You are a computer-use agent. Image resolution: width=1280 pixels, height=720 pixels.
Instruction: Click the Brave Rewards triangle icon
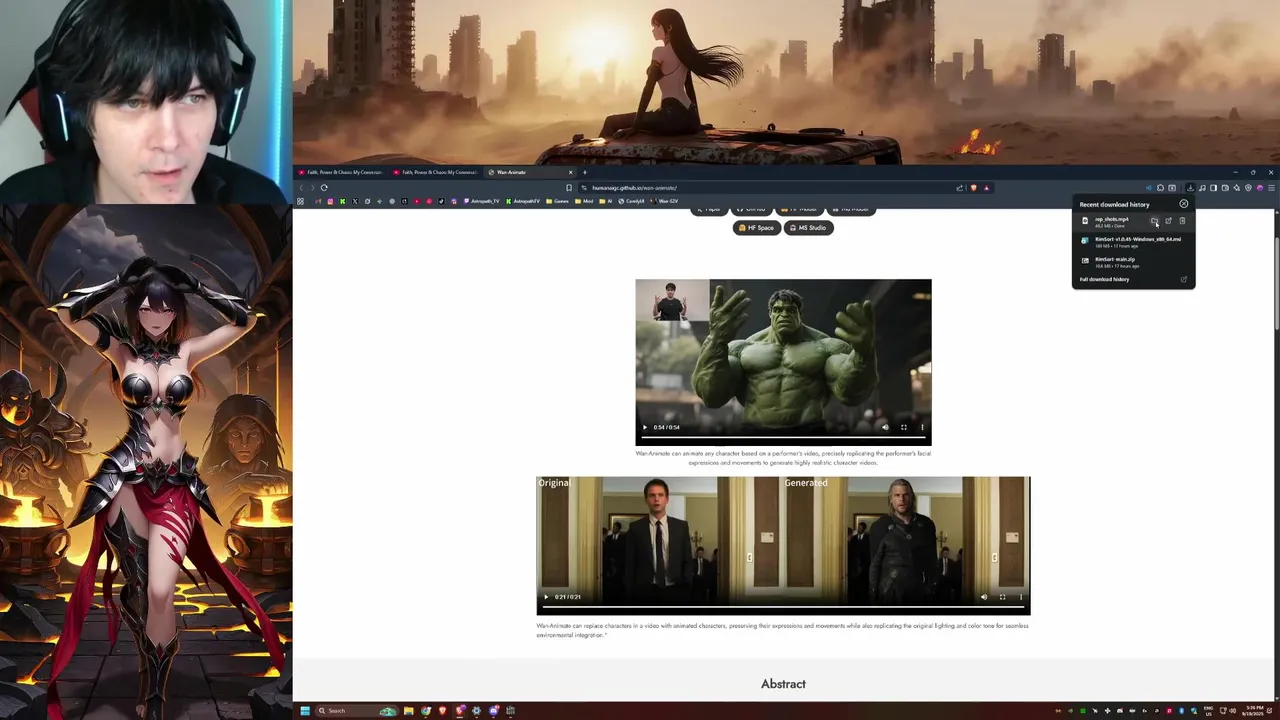(x=987, y=188)
